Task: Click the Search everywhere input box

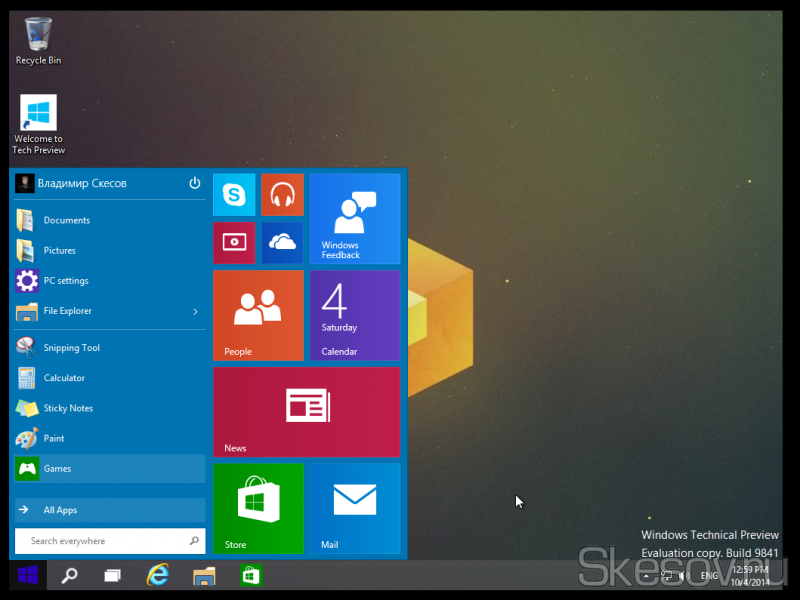Action: [x=105, y=541]
